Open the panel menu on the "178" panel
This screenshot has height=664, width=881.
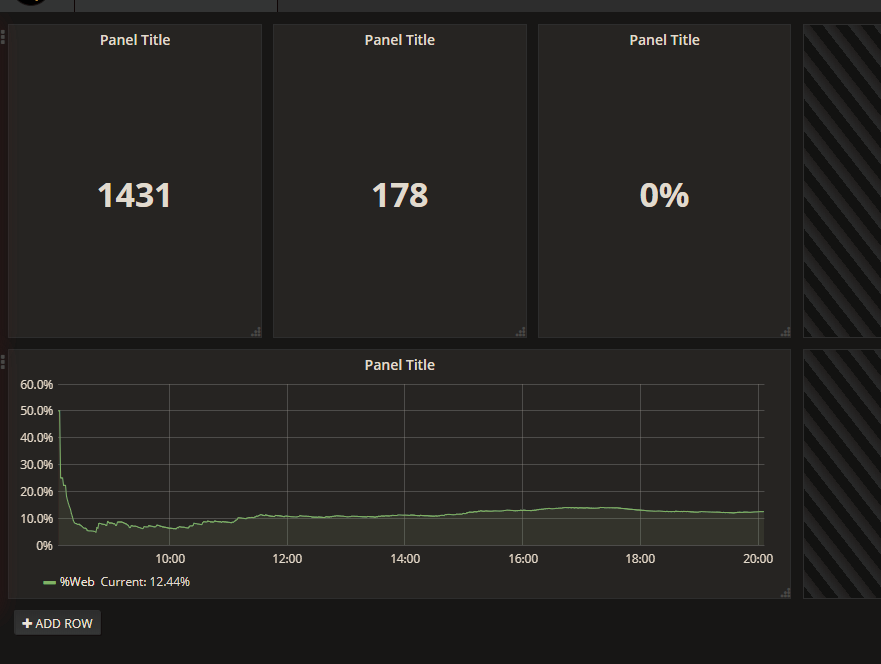[400, 40]
